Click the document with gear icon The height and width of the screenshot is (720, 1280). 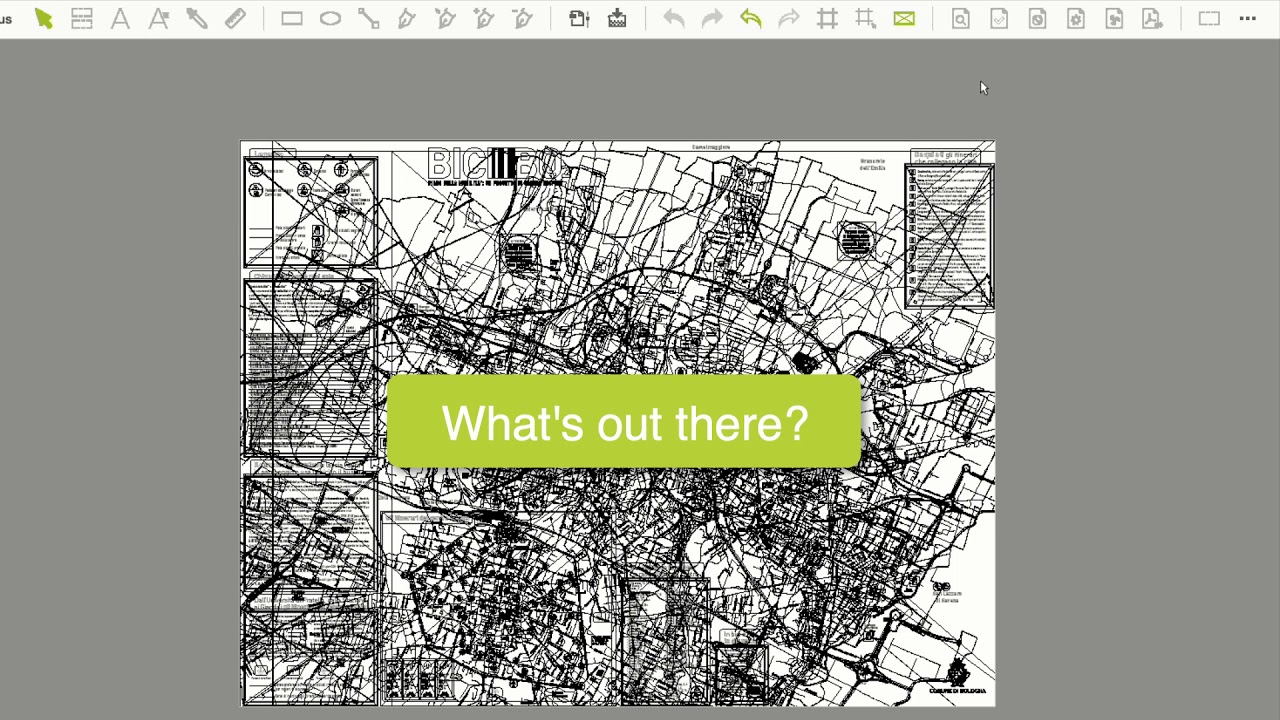(x=1076, y=19)
